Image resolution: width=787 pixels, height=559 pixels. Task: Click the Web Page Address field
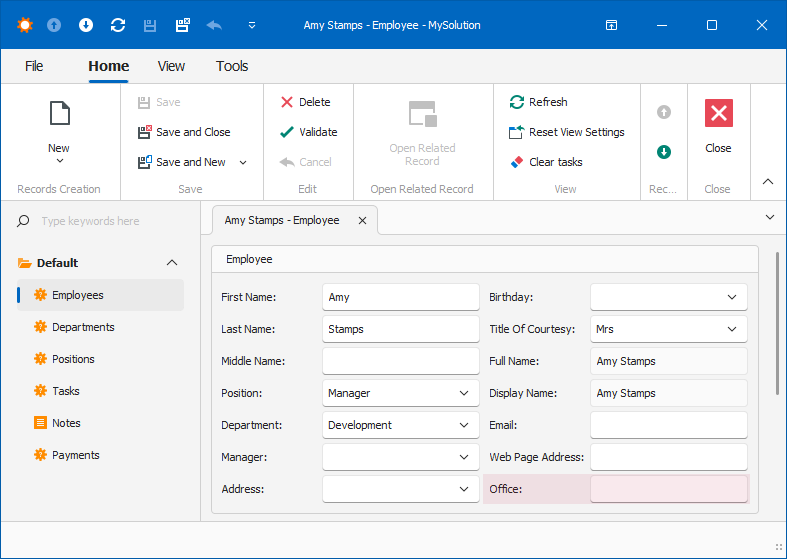click(669, 457)
